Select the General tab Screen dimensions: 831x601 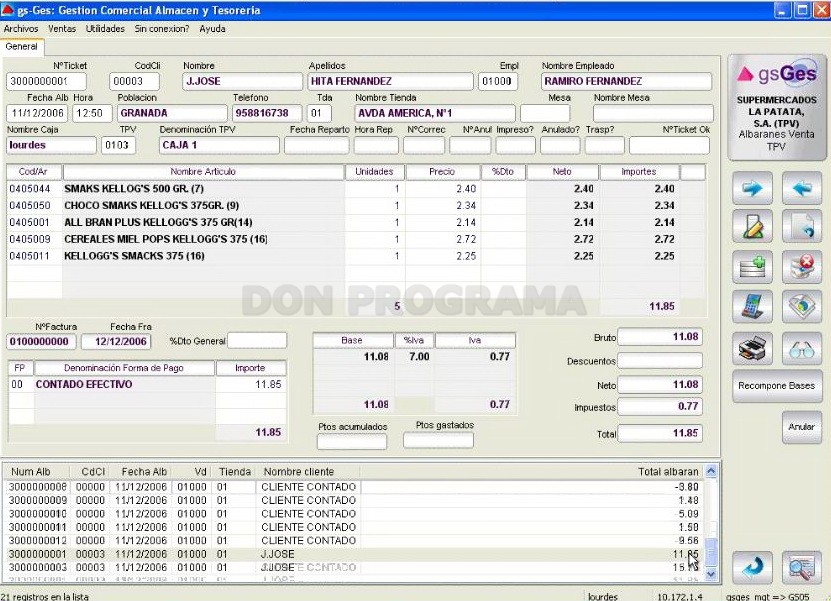click(x=22, y=47)
